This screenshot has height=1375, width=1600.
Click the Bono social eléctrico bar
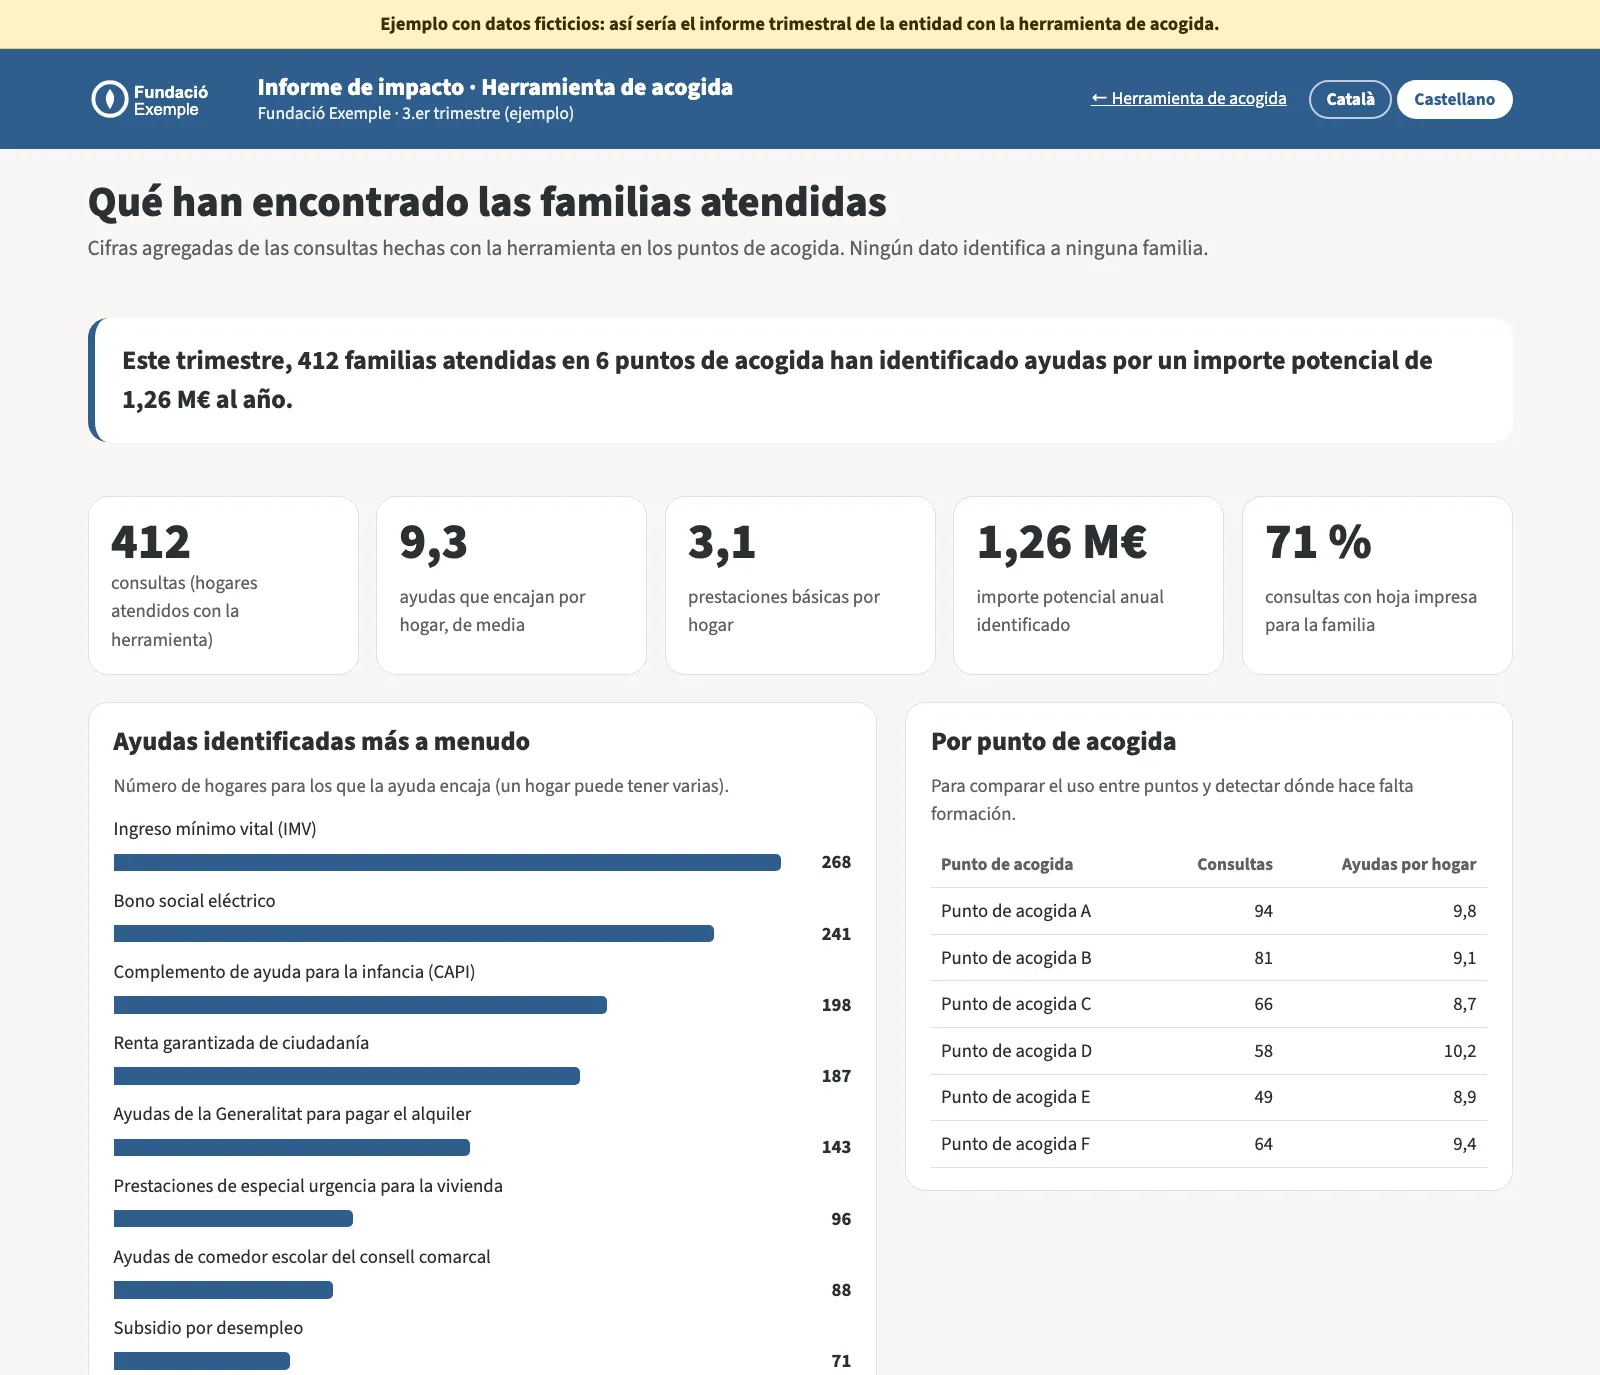pyautogui.click(x=414, y=934)
